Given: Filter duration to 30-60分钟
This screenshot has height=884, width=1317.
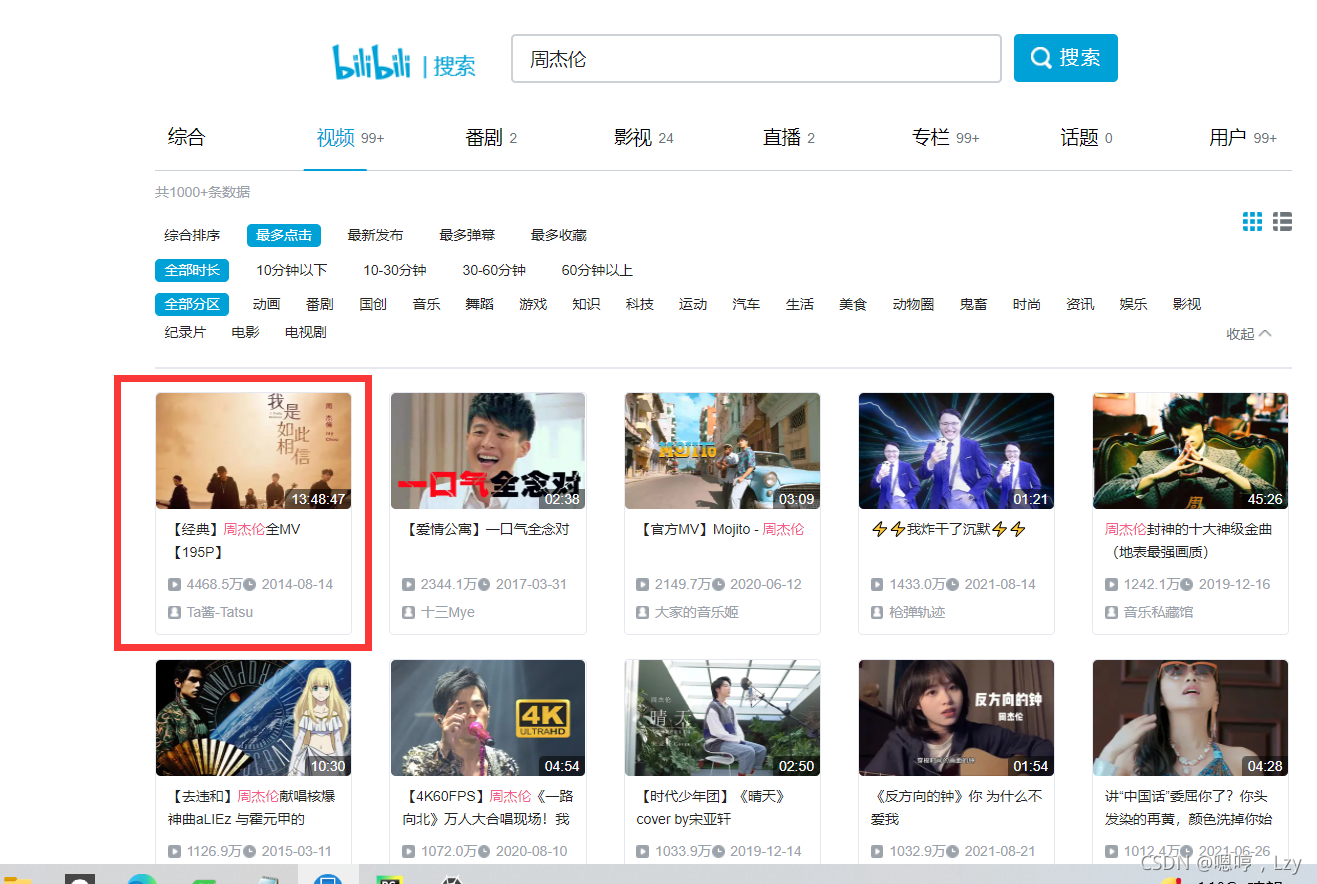Looking at the screenshot, I should coord(494,270).
